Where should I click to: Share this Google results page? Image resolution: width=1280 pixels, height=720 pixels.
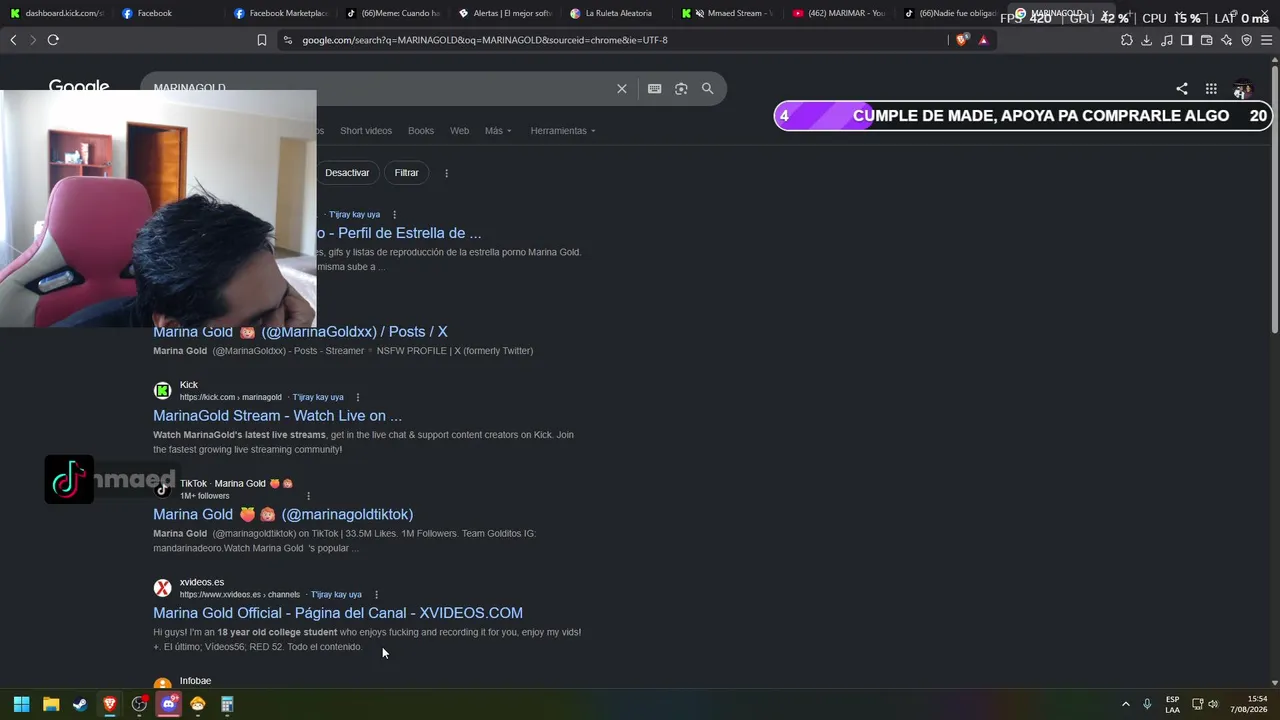tap(1182, 89)
